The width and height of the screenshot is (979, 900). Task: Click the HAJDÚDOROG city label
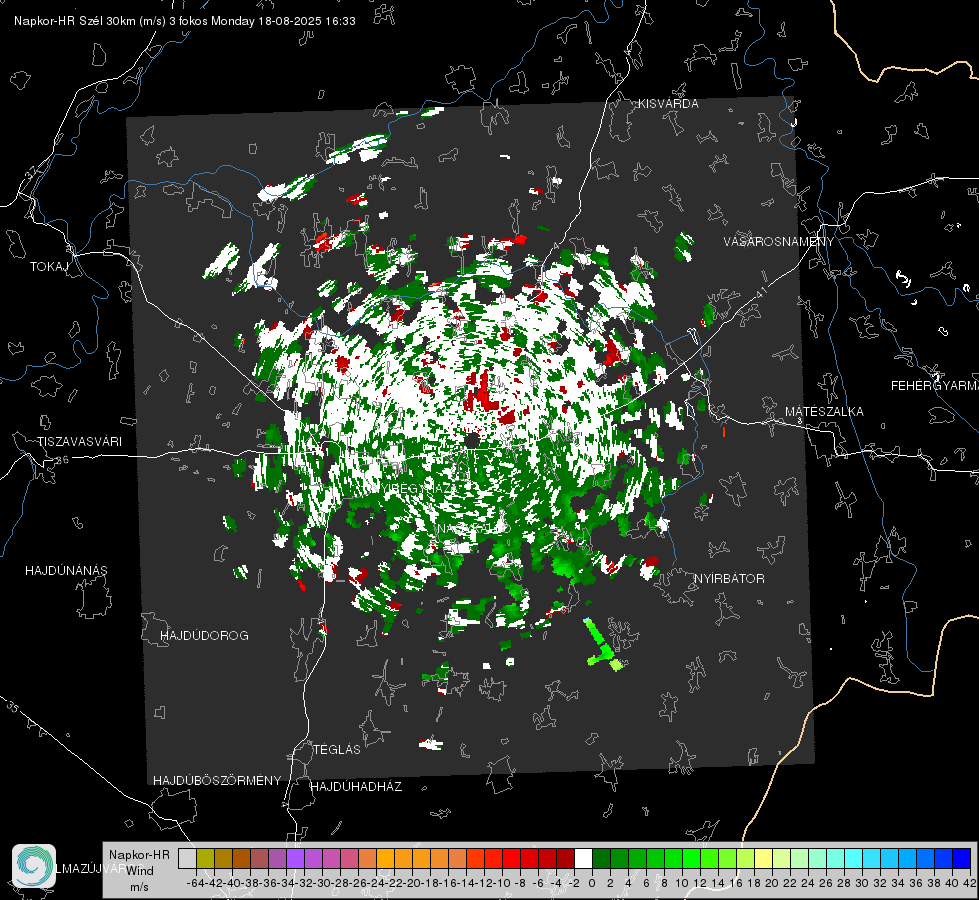click(204, 635)
